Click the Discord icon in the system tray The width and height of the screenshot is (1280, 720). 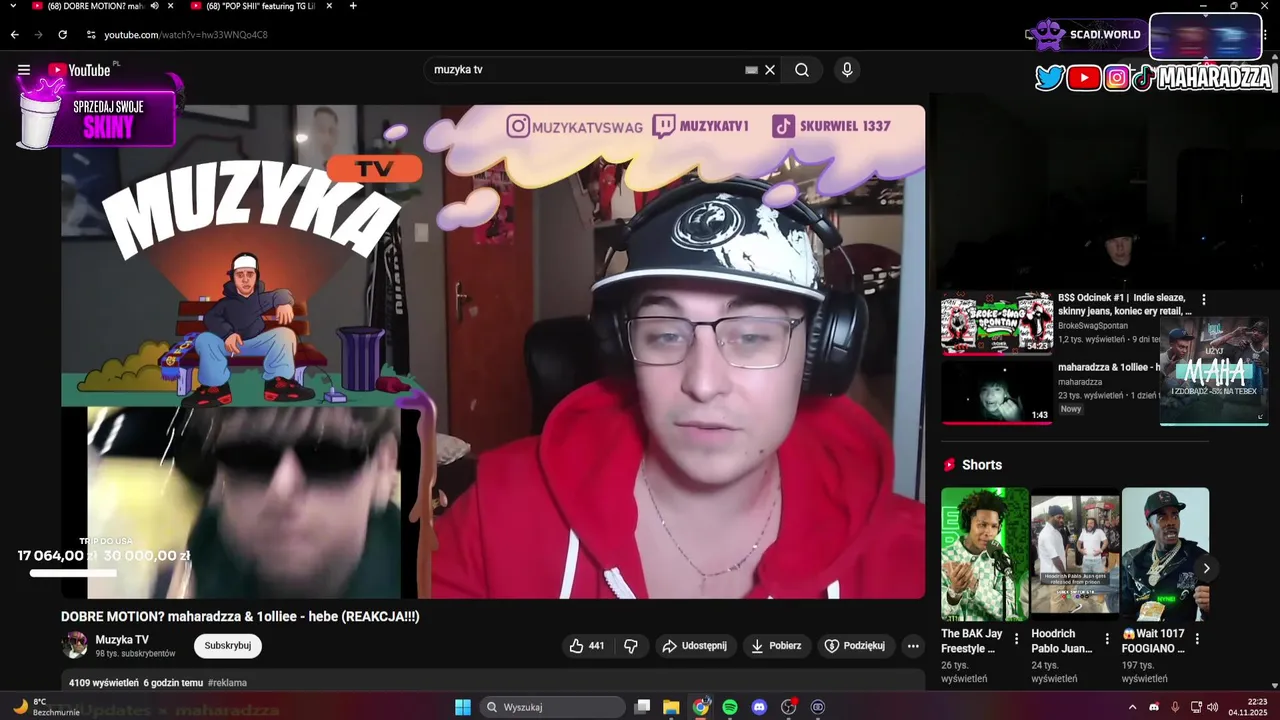[x=1154, y=707]
